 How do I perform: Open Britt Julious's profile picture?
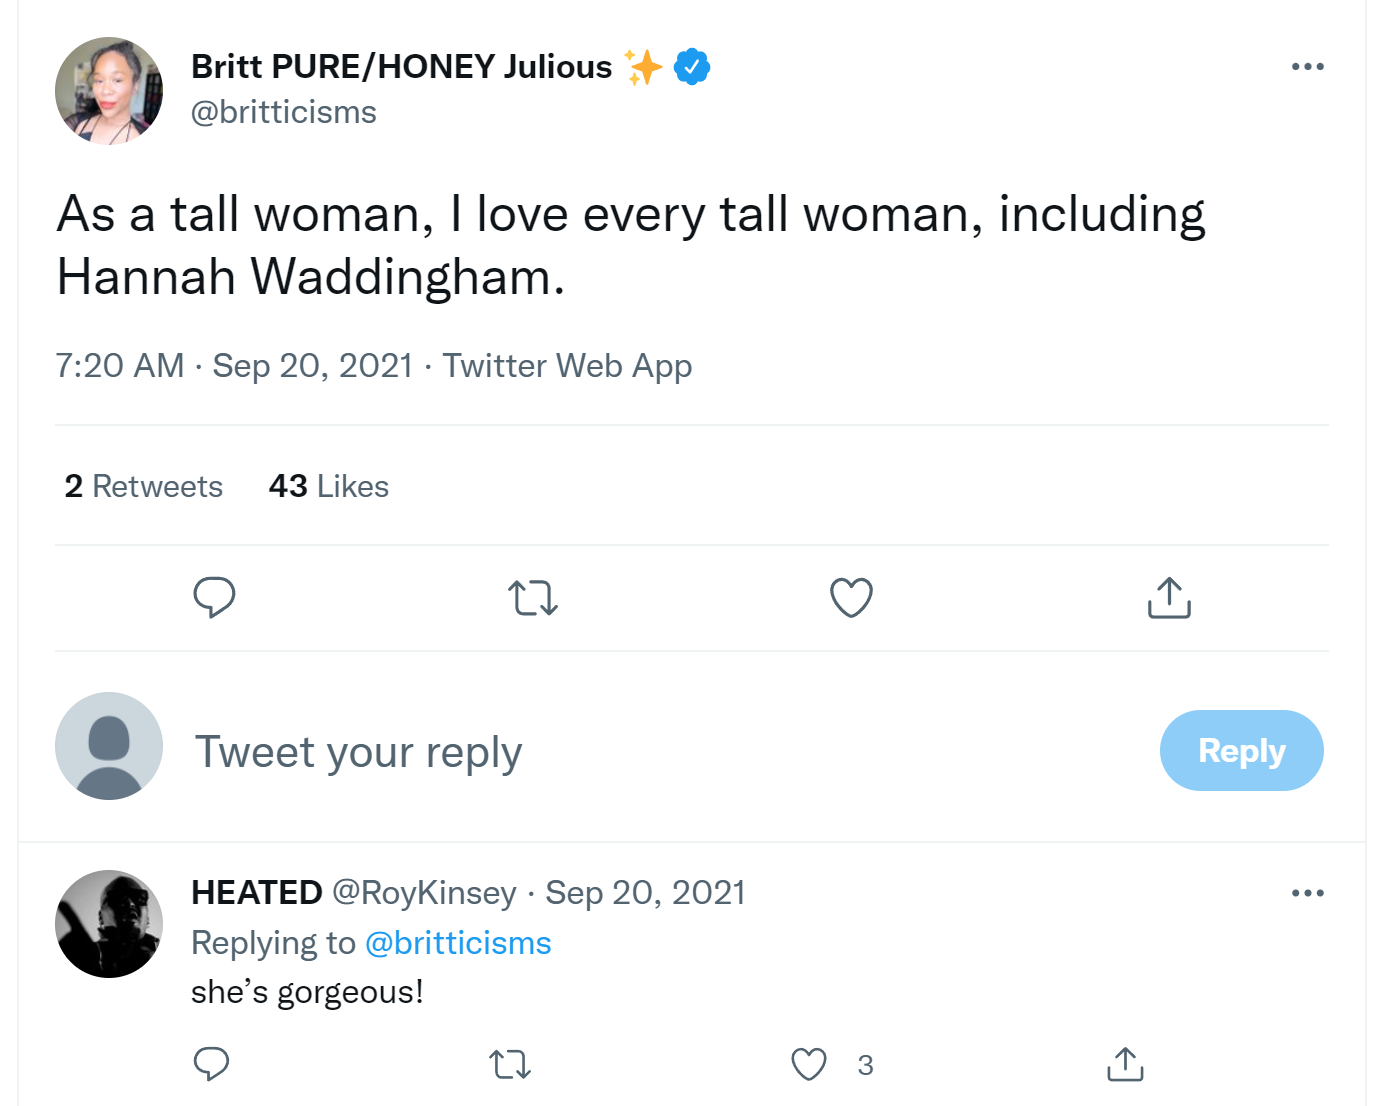click(x=109, y=91)
